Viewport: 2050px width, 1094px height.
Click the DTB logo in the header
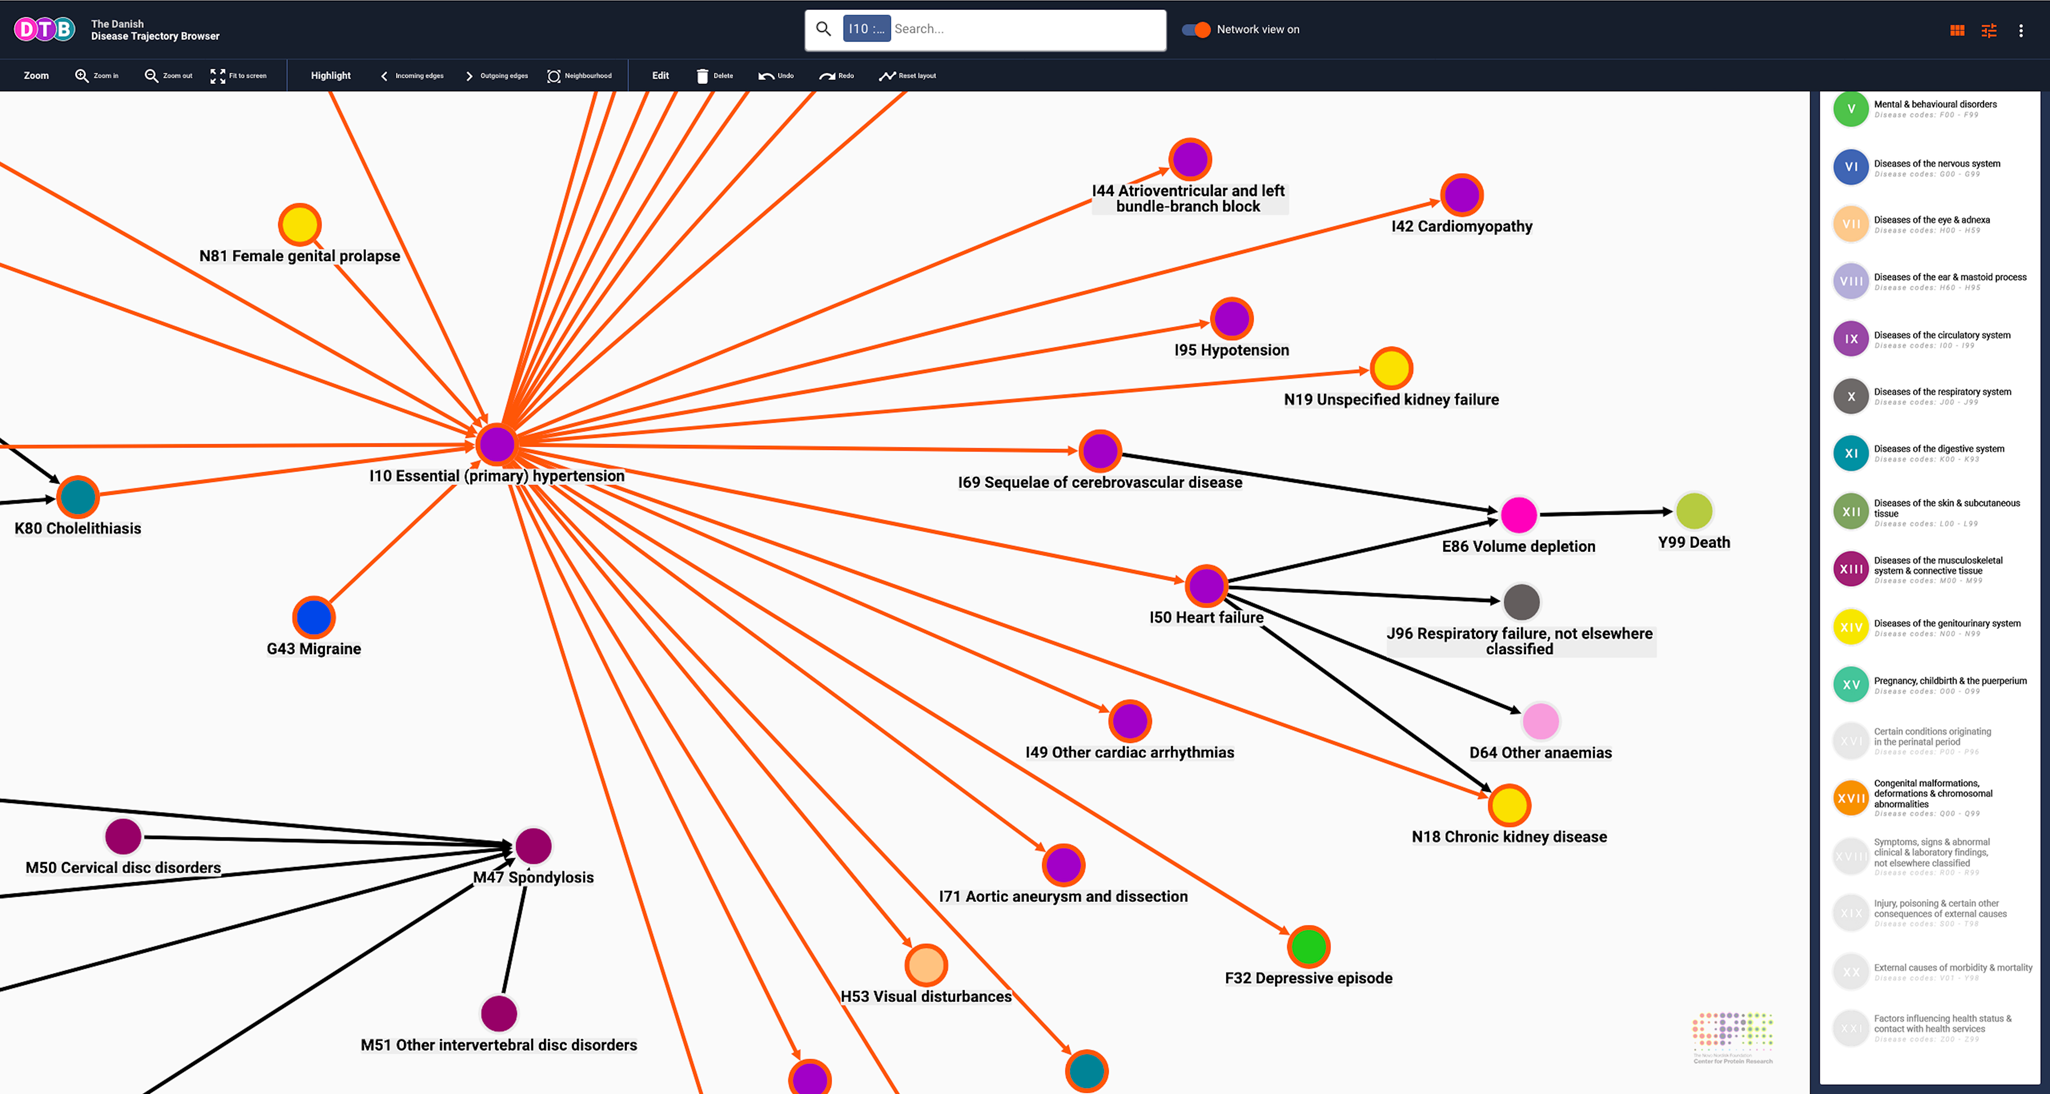coord(44,29)
